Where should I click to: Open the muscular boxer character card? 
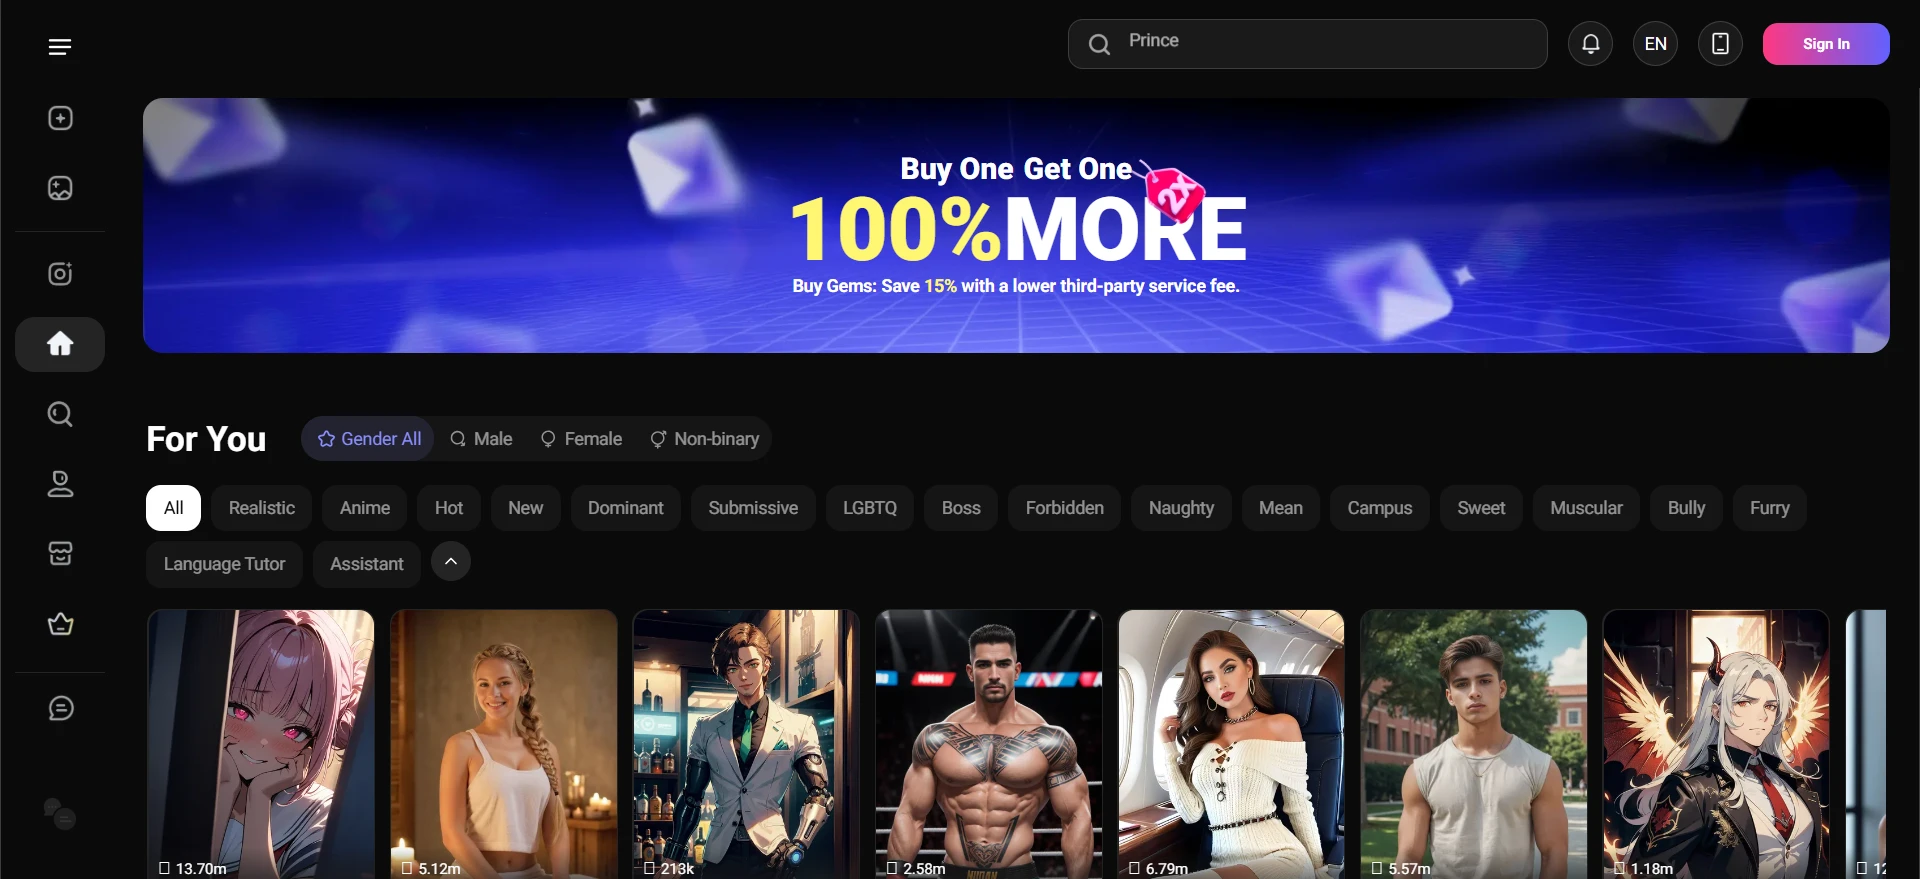[988, 744]
